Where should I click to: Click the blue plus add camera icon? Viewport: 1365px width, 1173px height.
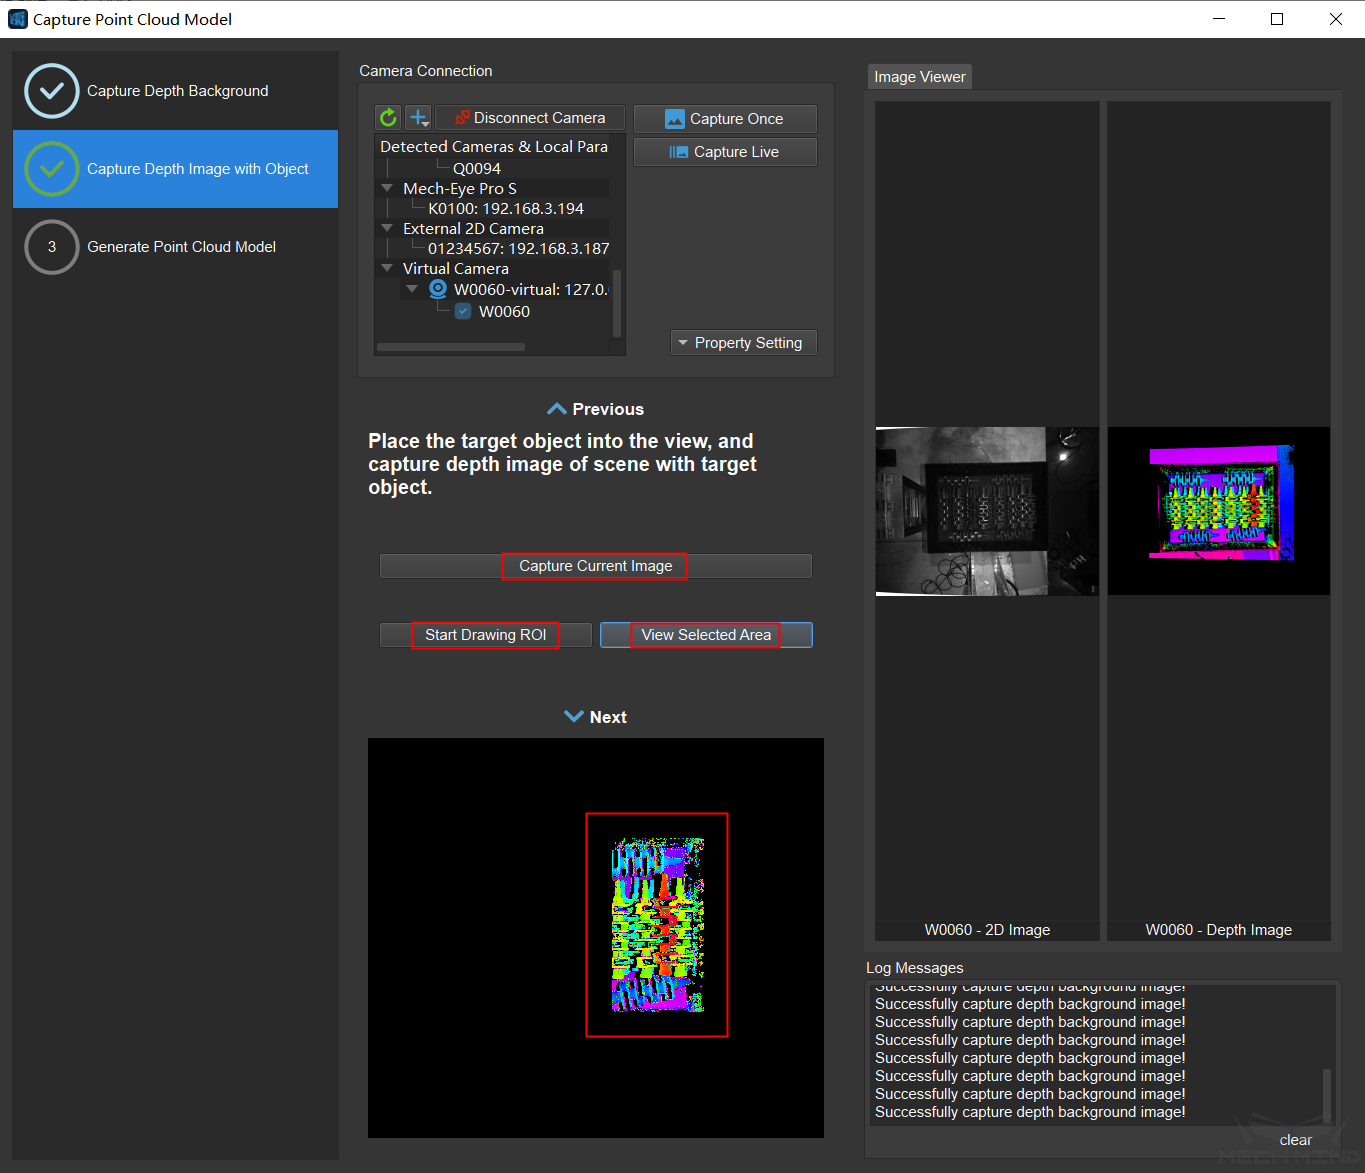[x=419, y=118]
